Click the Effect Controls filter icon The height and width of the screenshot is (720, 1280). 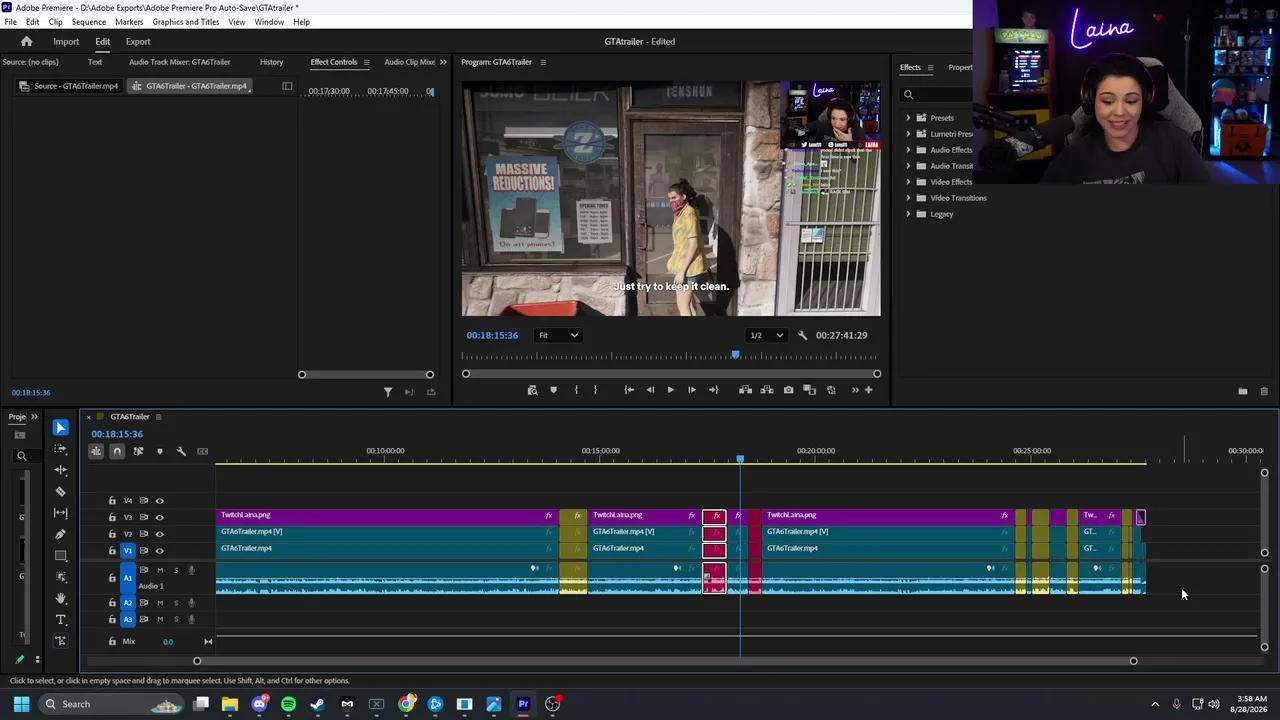tap(388, 392)
